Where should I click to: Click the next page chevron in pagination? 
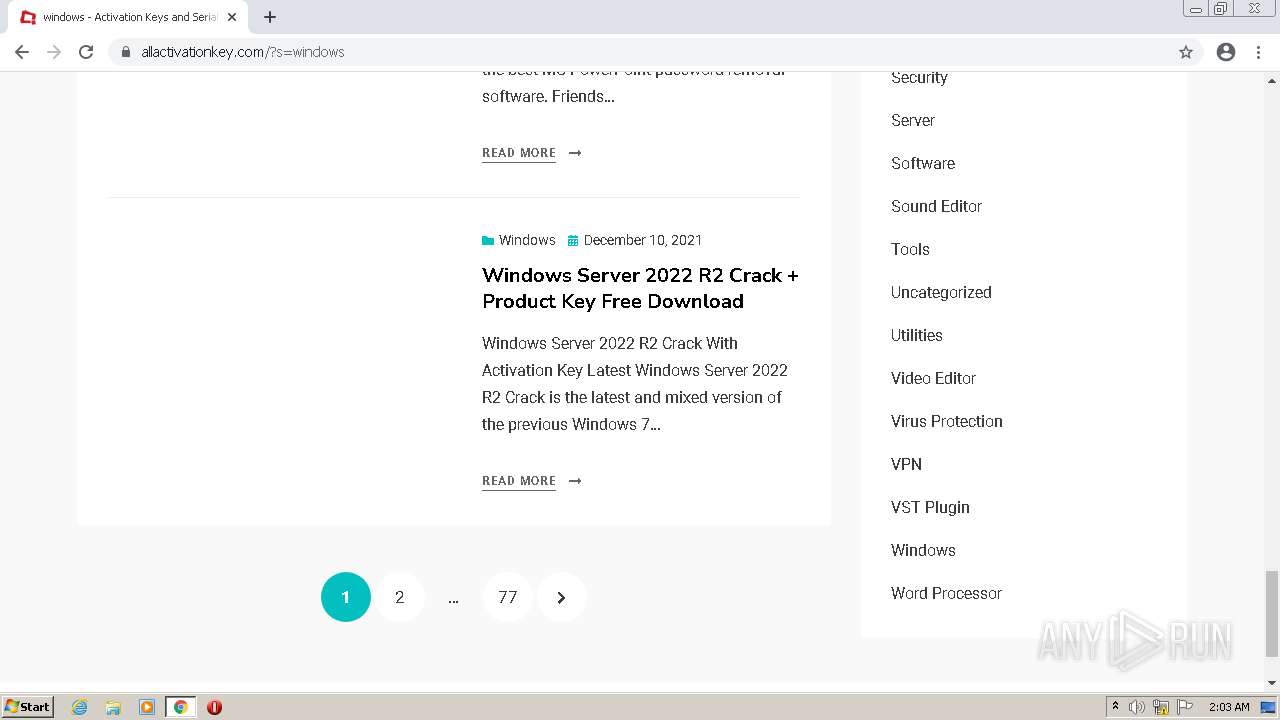click(561, 597)
